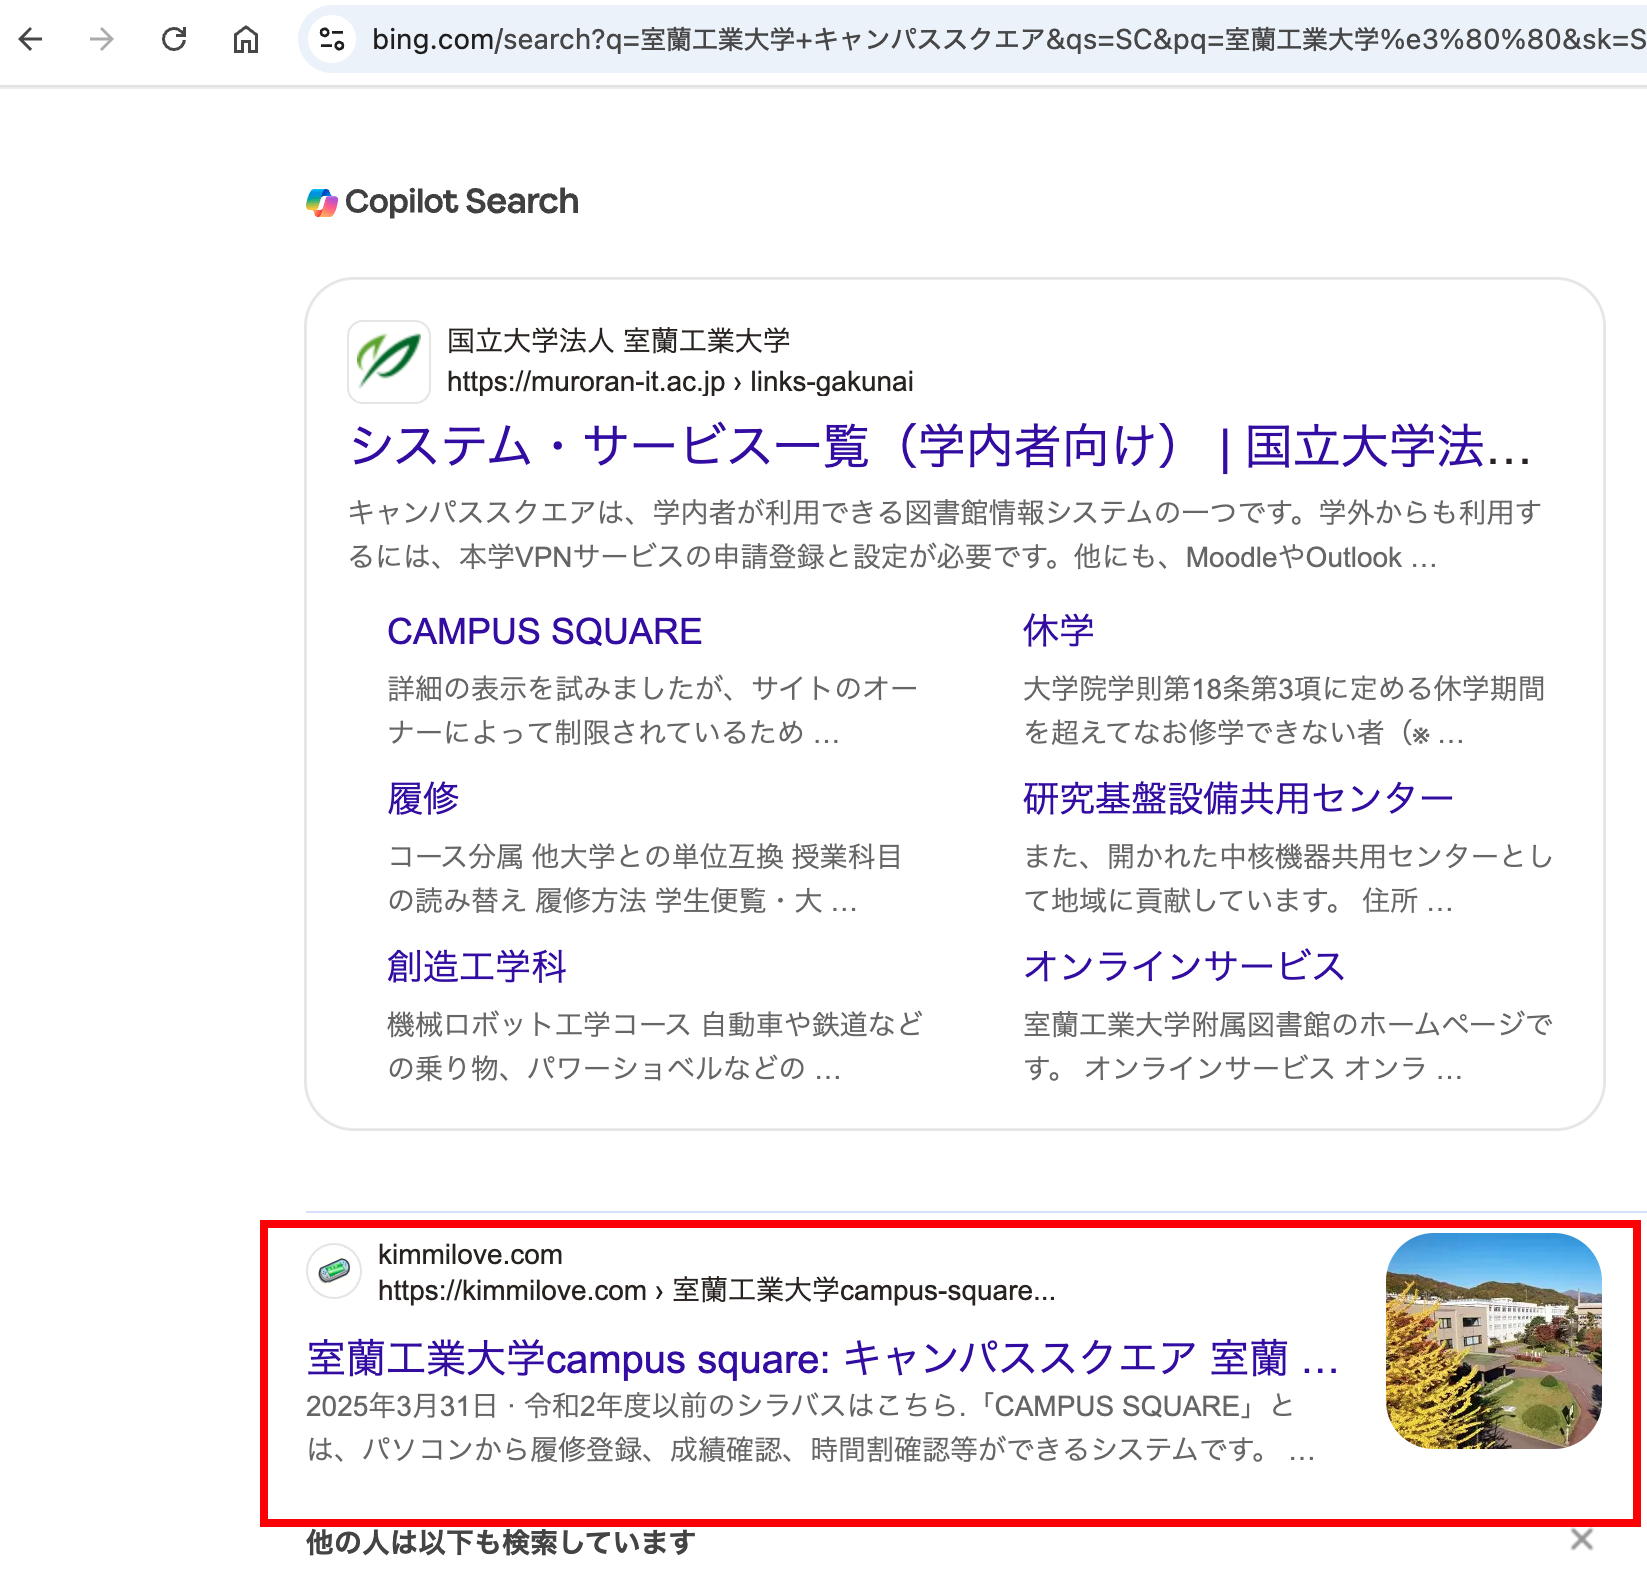Open the 創造工学科 sublink

[477, 967]
